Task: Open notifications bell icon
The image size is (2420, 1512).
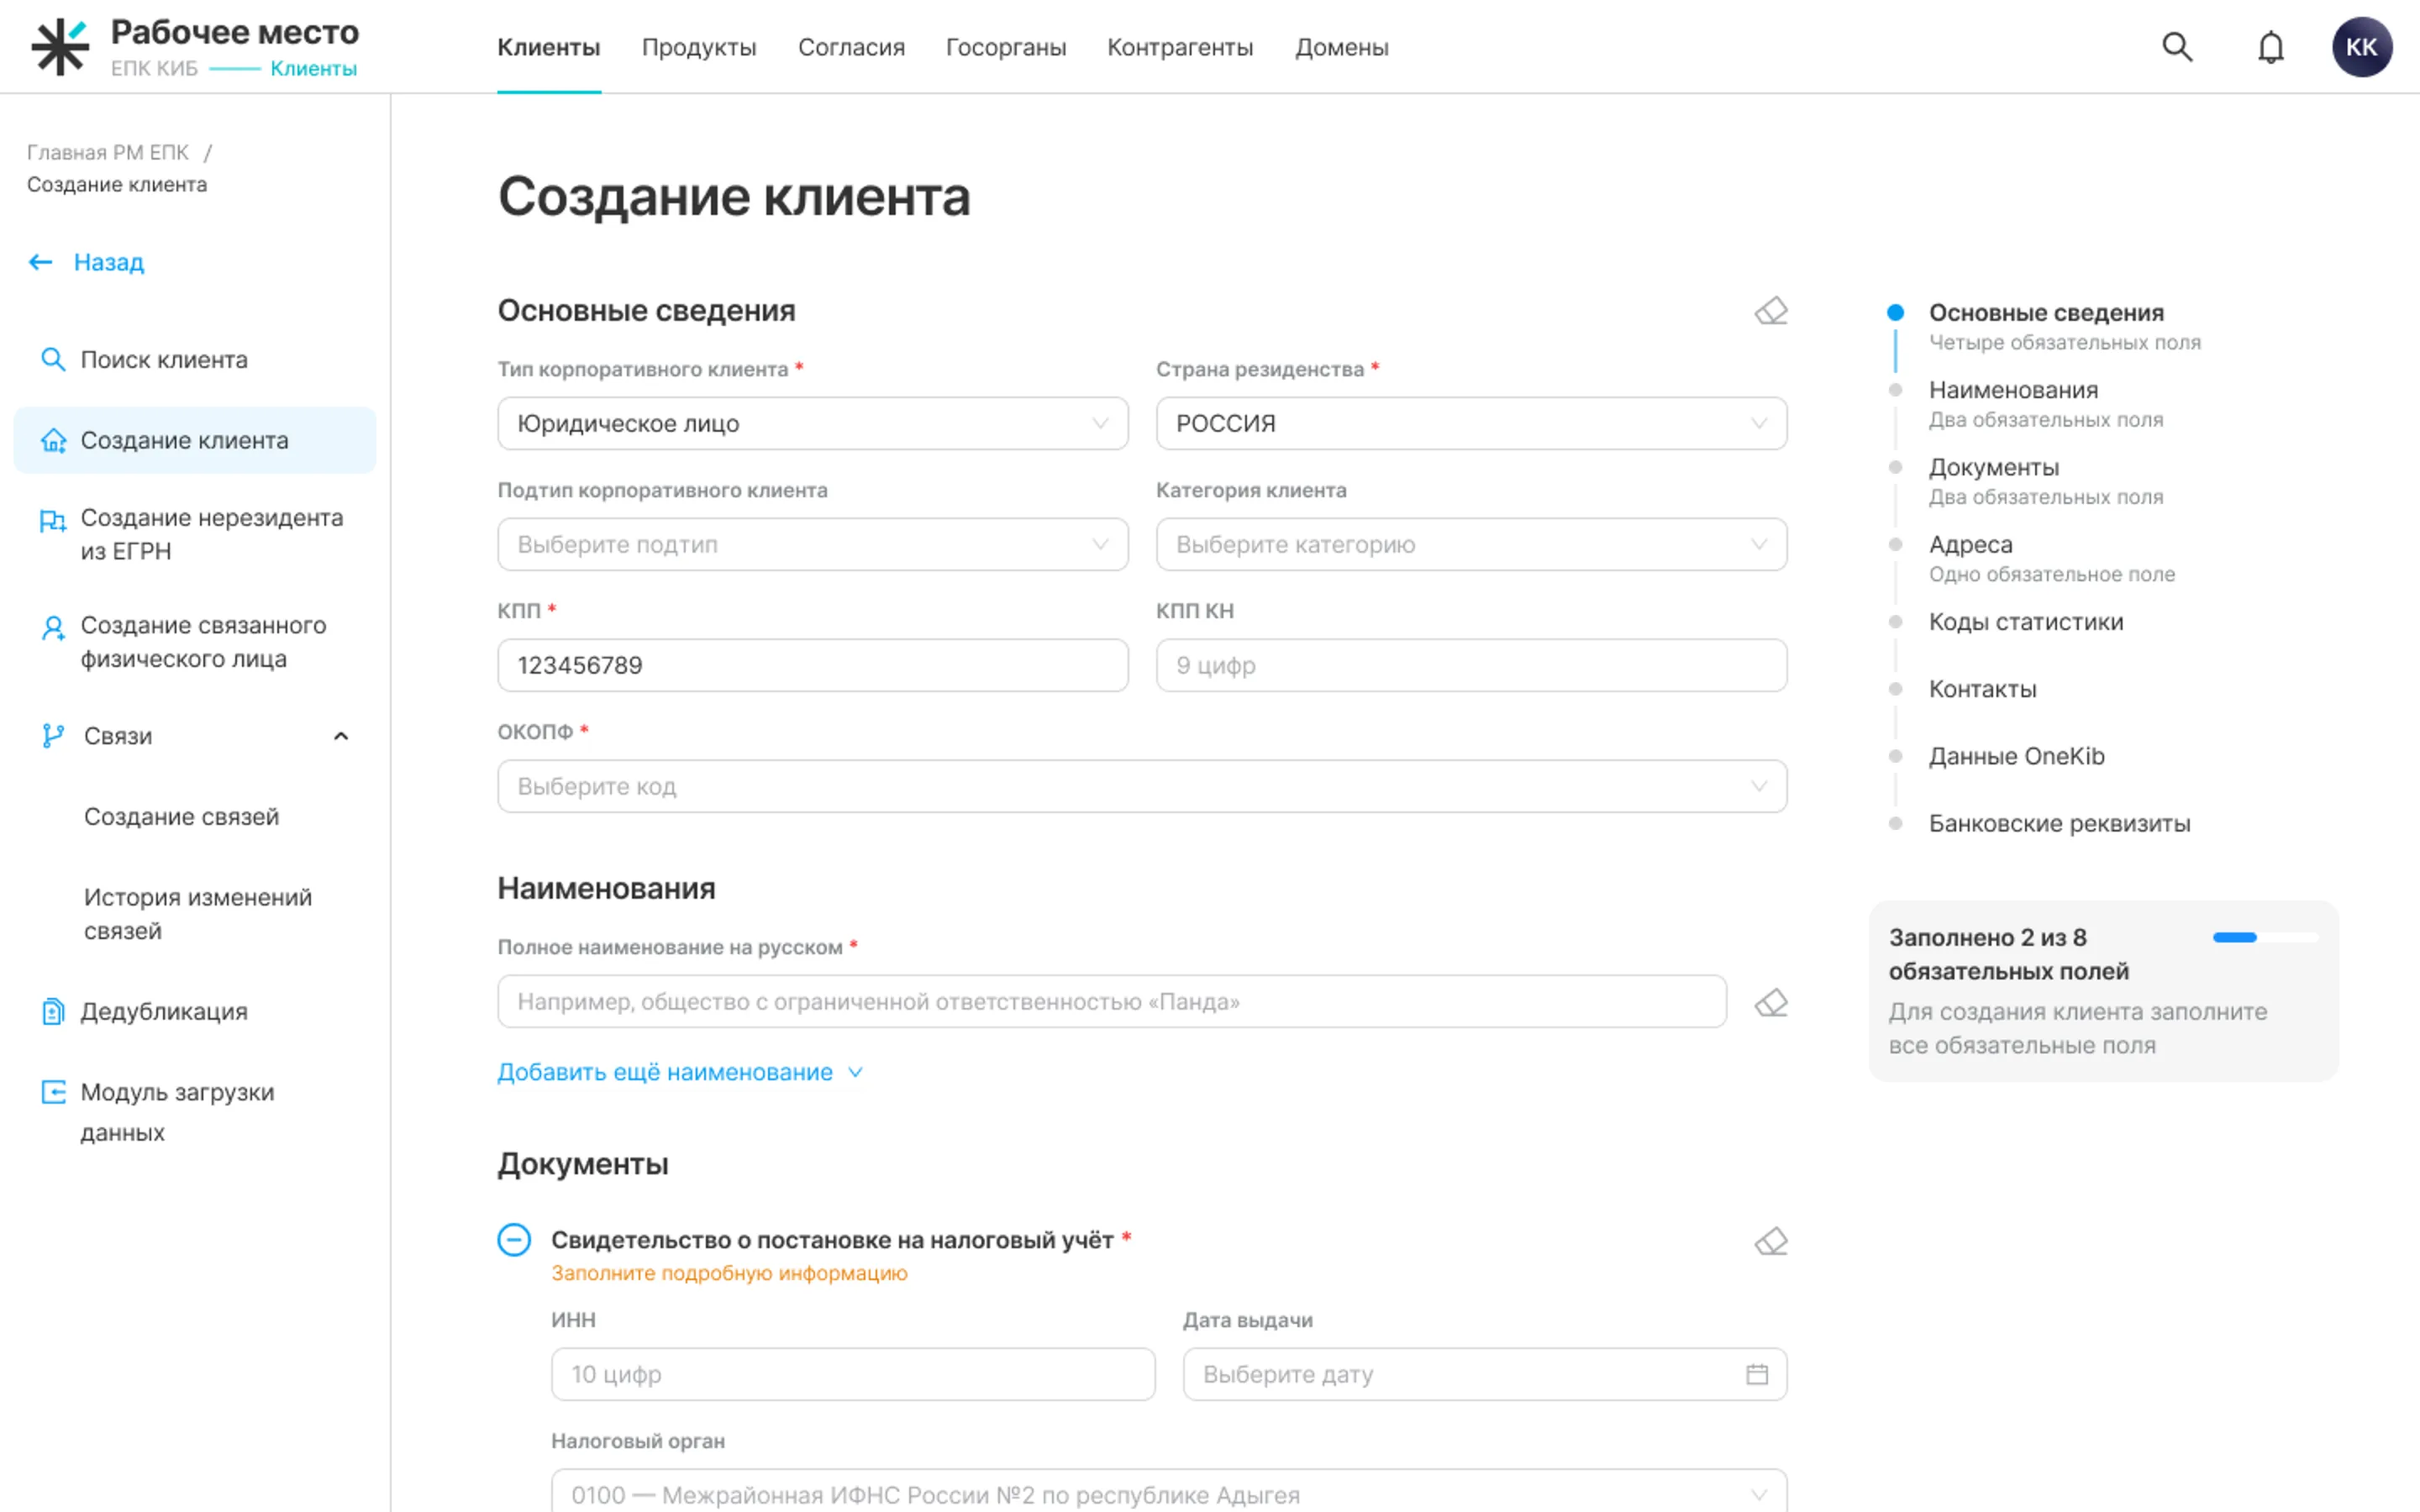Action: click(2271, 47)
